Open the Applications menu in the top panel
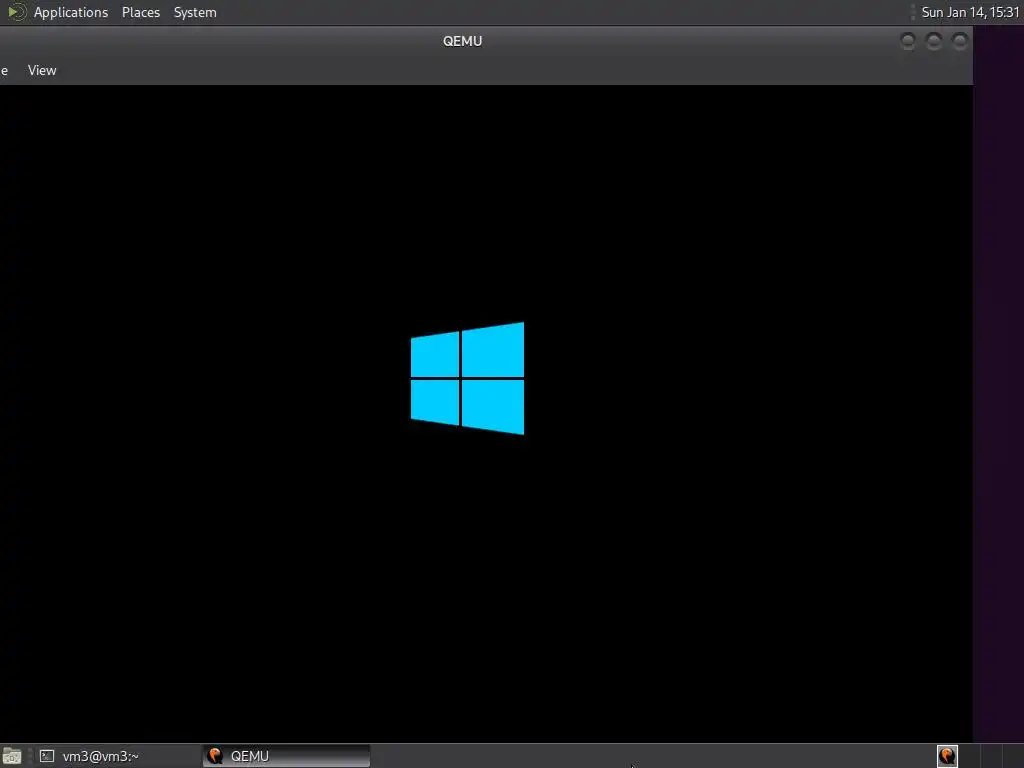The image size is (1024, 768). click(x=71, y=12)
